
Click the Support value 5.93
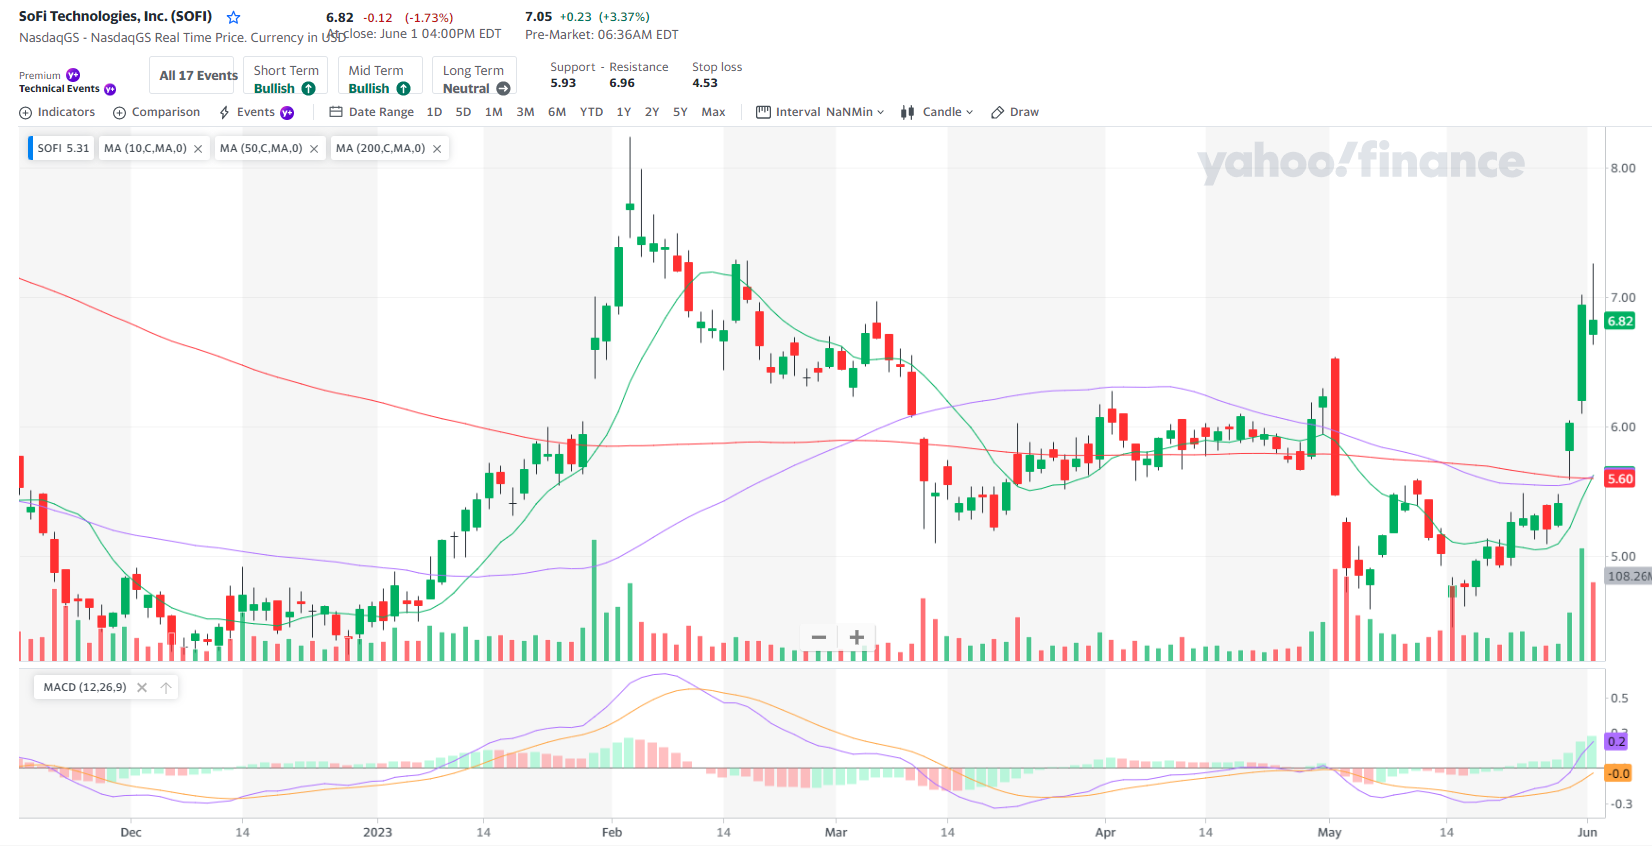coord(563,83)
